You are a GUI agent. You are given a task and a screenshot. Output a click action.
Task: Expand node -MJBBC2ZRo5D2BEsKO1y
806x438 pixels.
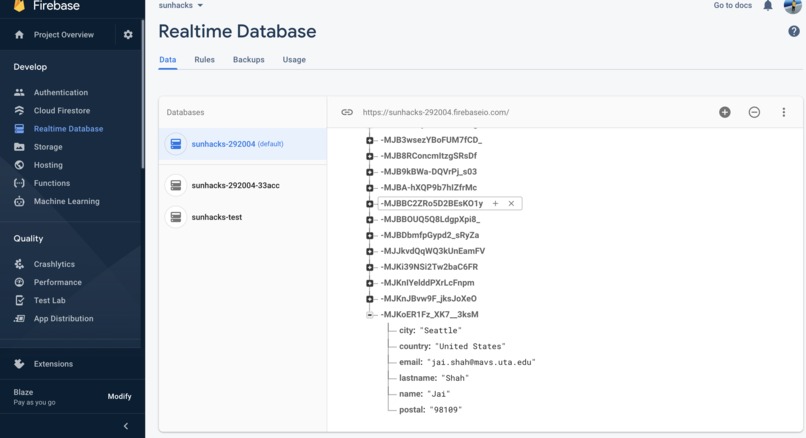pos(370,204)
